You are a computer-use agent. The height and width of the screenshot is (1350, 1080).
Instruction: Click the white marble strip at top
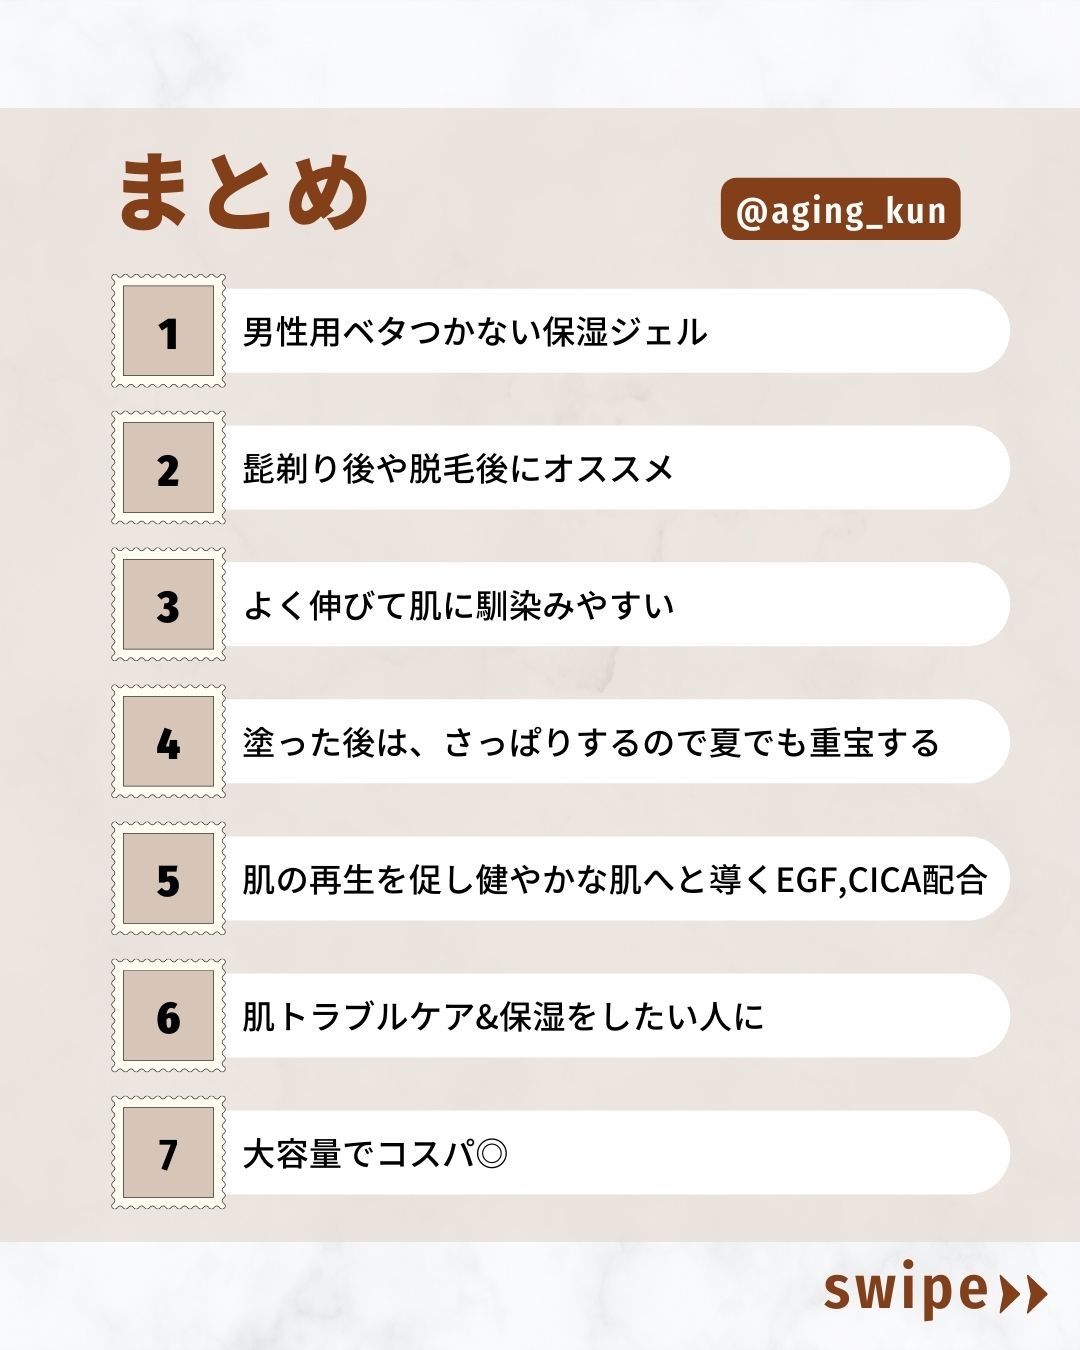tap(540, 52)
